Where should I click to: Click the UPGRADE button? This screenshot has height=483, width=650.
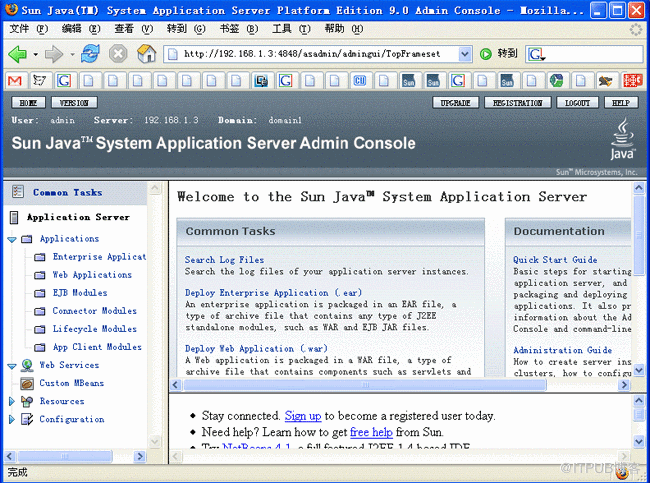click(x=456, y=102)
